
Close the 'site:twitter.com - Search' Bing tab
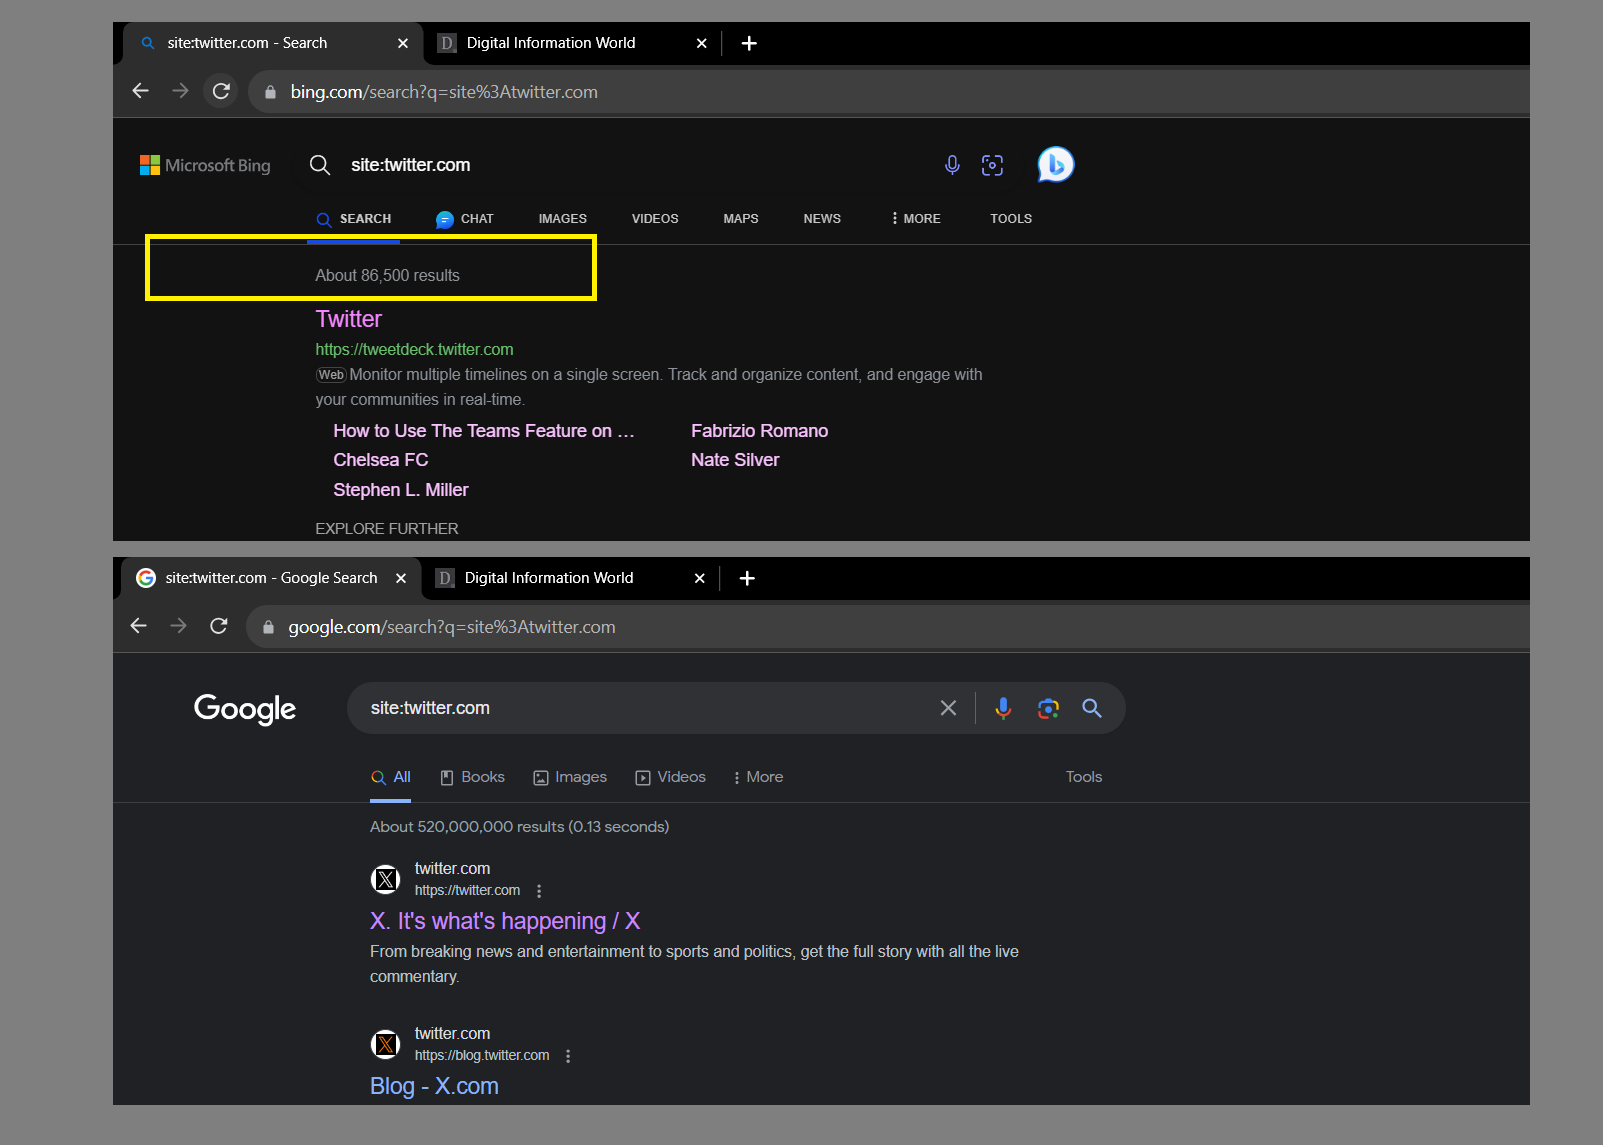point(403,43)
